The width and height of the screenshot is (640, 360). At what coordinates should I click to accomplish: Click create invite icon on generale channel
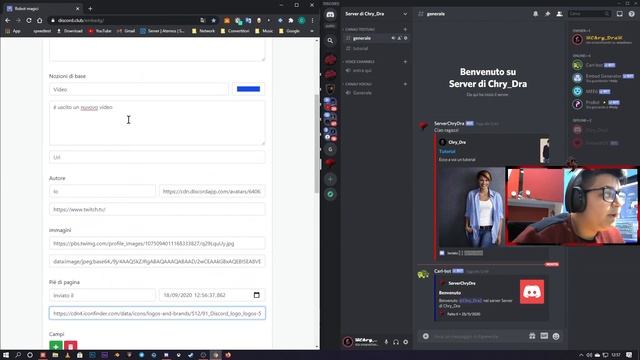pos(399,38)
